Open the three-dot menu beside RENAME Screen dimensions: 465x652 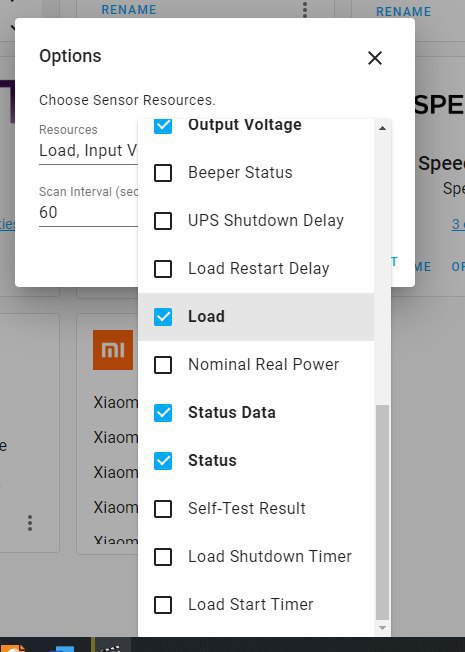tap(305, 10)
